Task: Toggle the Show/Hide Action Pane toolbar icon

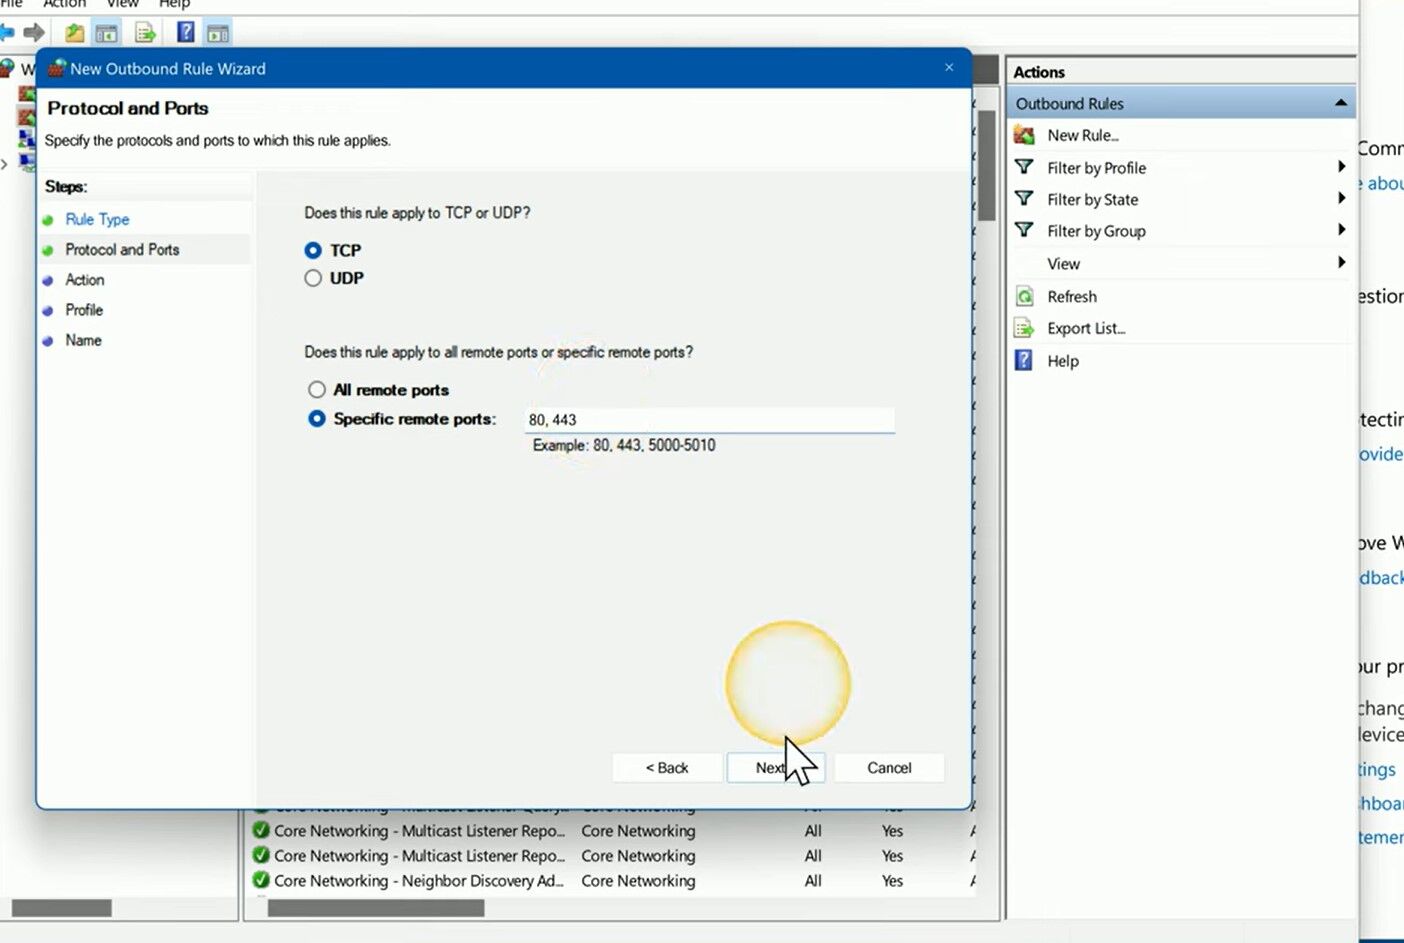Action: coord(218,33)
